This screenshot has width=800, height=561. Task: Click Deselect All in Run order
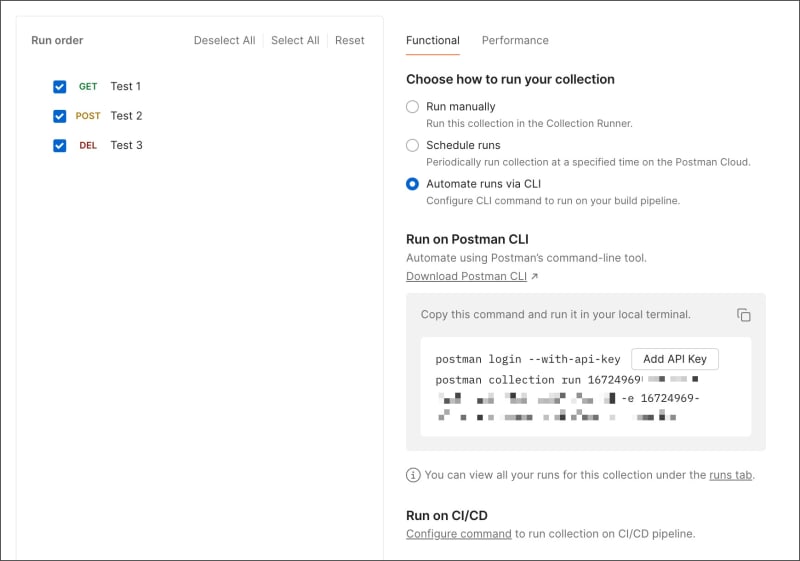(x=224, y=40)
